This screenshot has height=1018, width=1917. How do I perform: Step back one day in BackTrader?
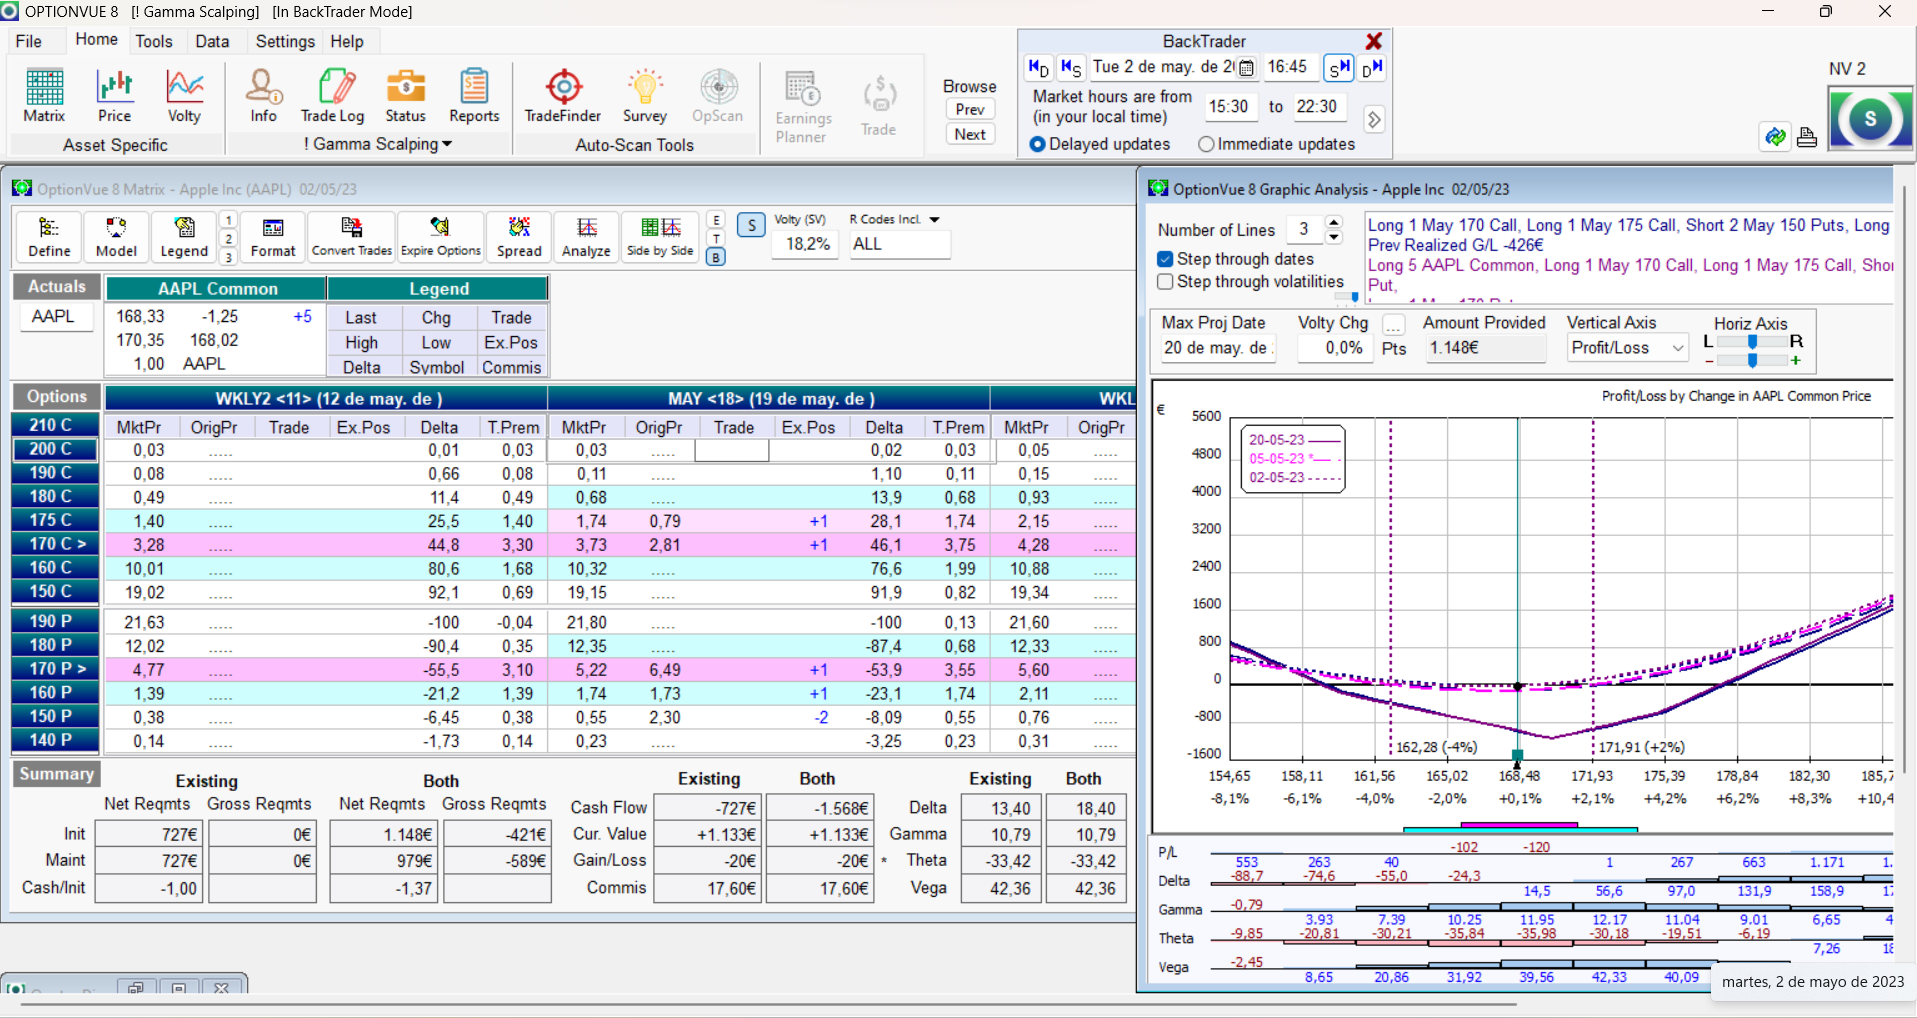[1039, 67]
